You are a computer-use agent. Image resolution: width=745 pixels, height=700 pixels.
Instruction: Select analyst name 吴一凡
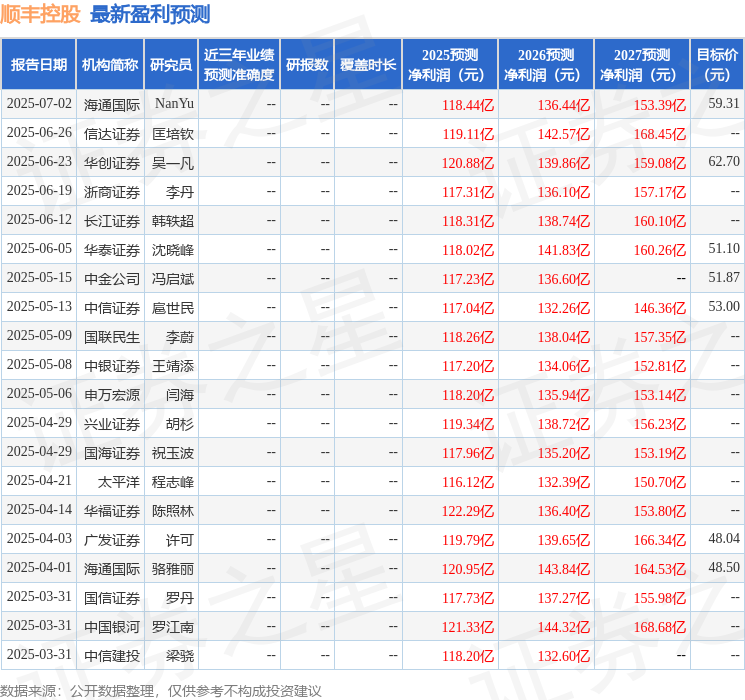coord(173,162)
